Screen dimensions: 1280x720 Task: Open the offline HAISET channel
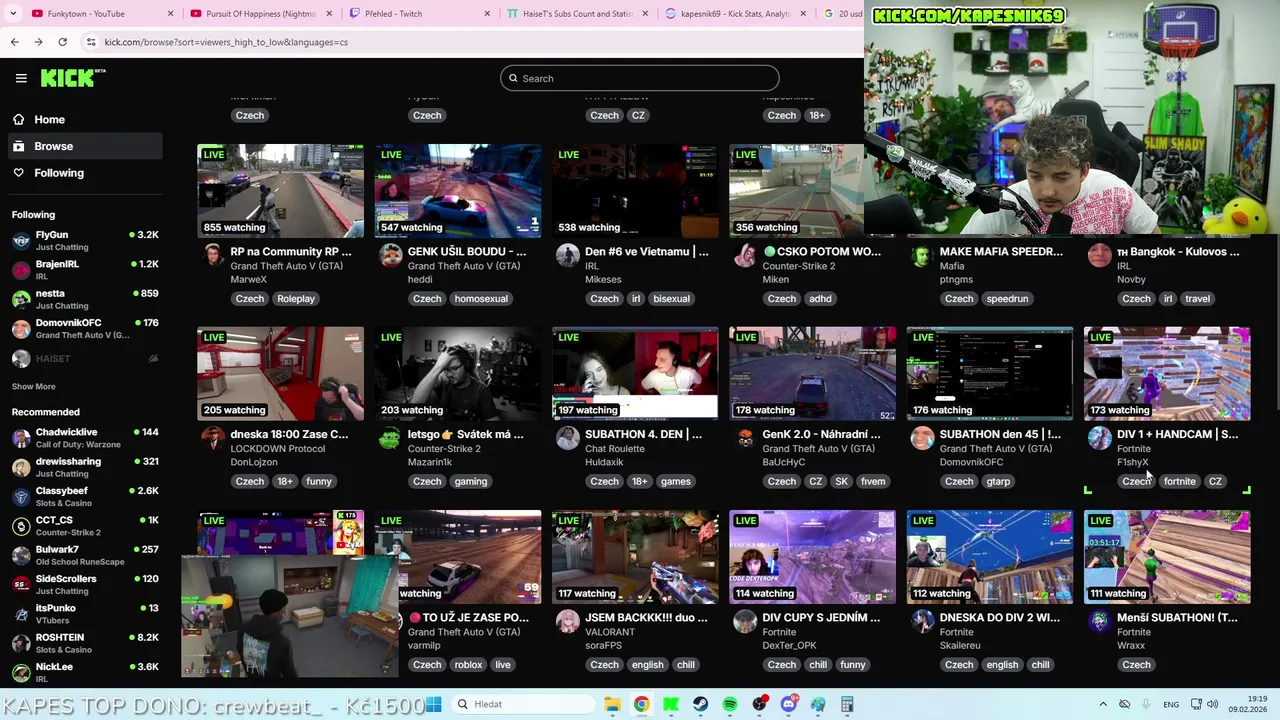85,358
